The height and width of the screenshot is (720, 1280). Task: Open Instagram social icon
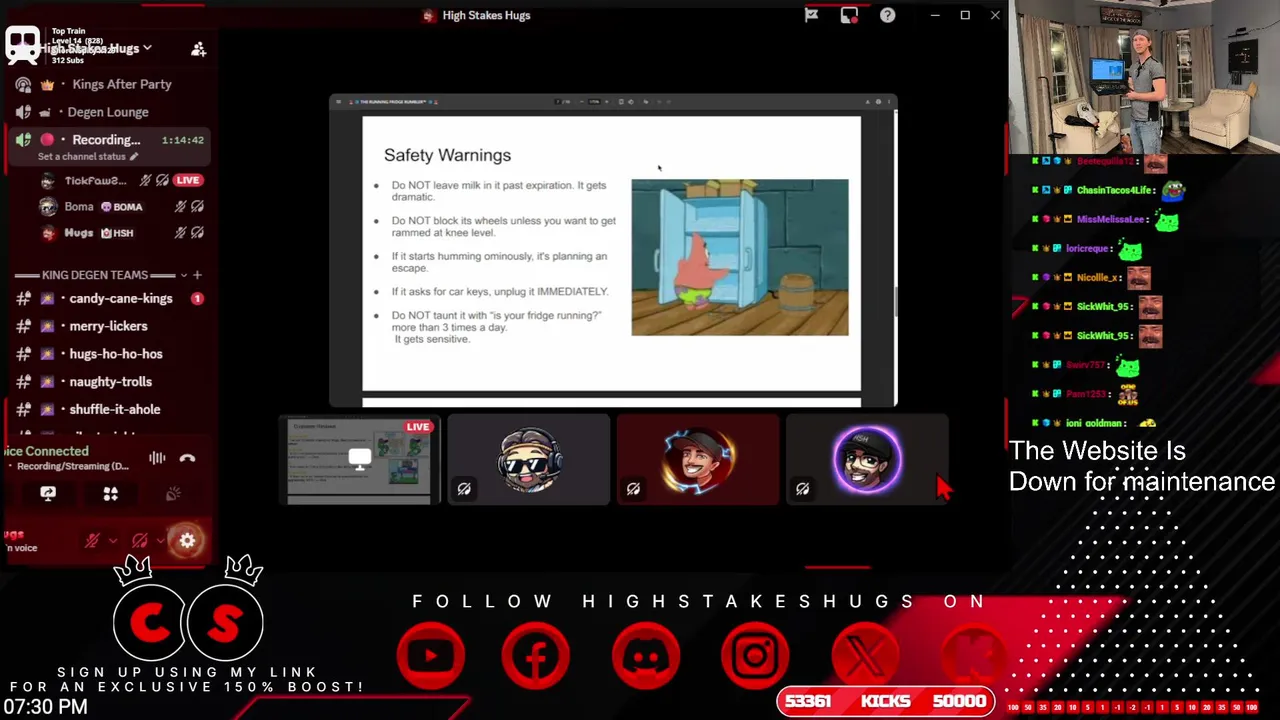click(755, 657)
